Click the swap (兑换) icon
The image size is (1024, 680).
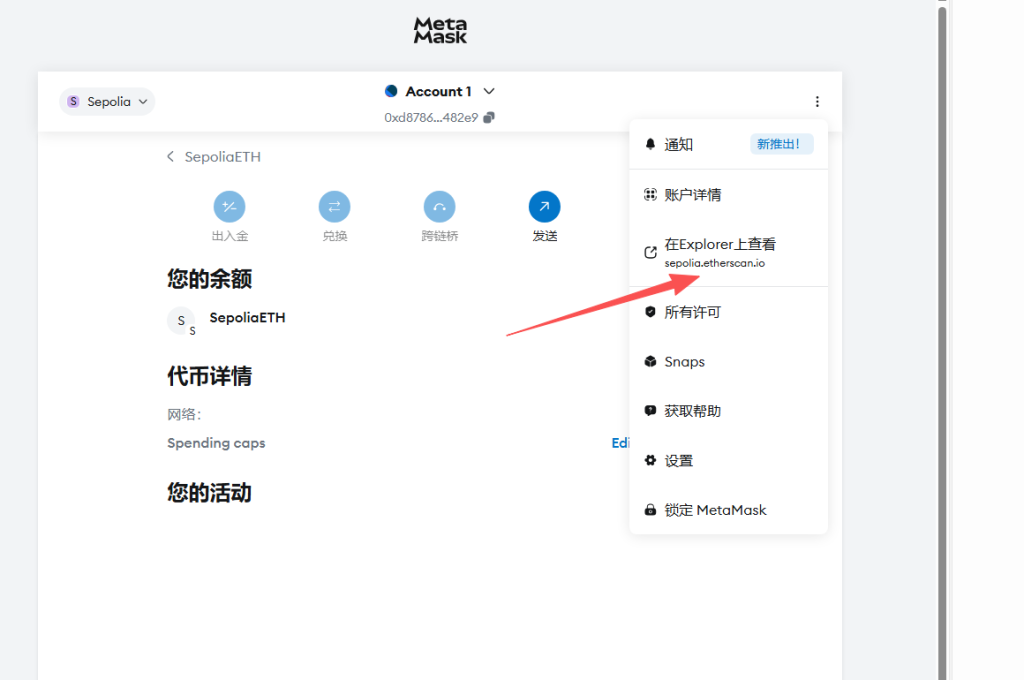334,207
